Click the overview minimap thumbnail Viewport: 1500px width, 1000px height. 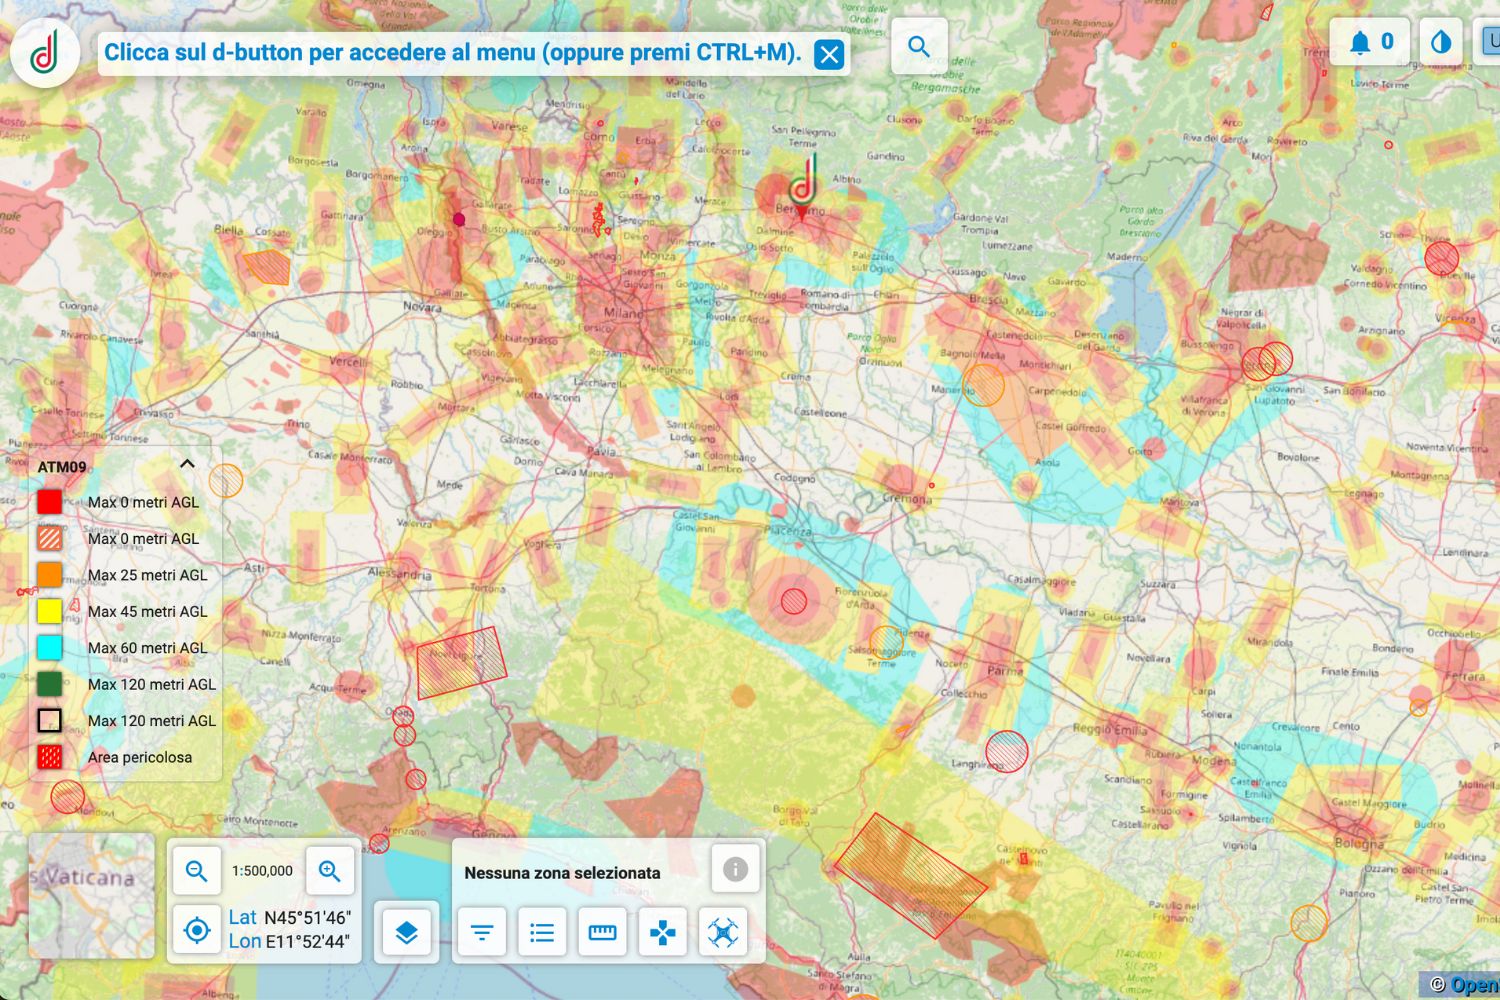coord(92,896)
